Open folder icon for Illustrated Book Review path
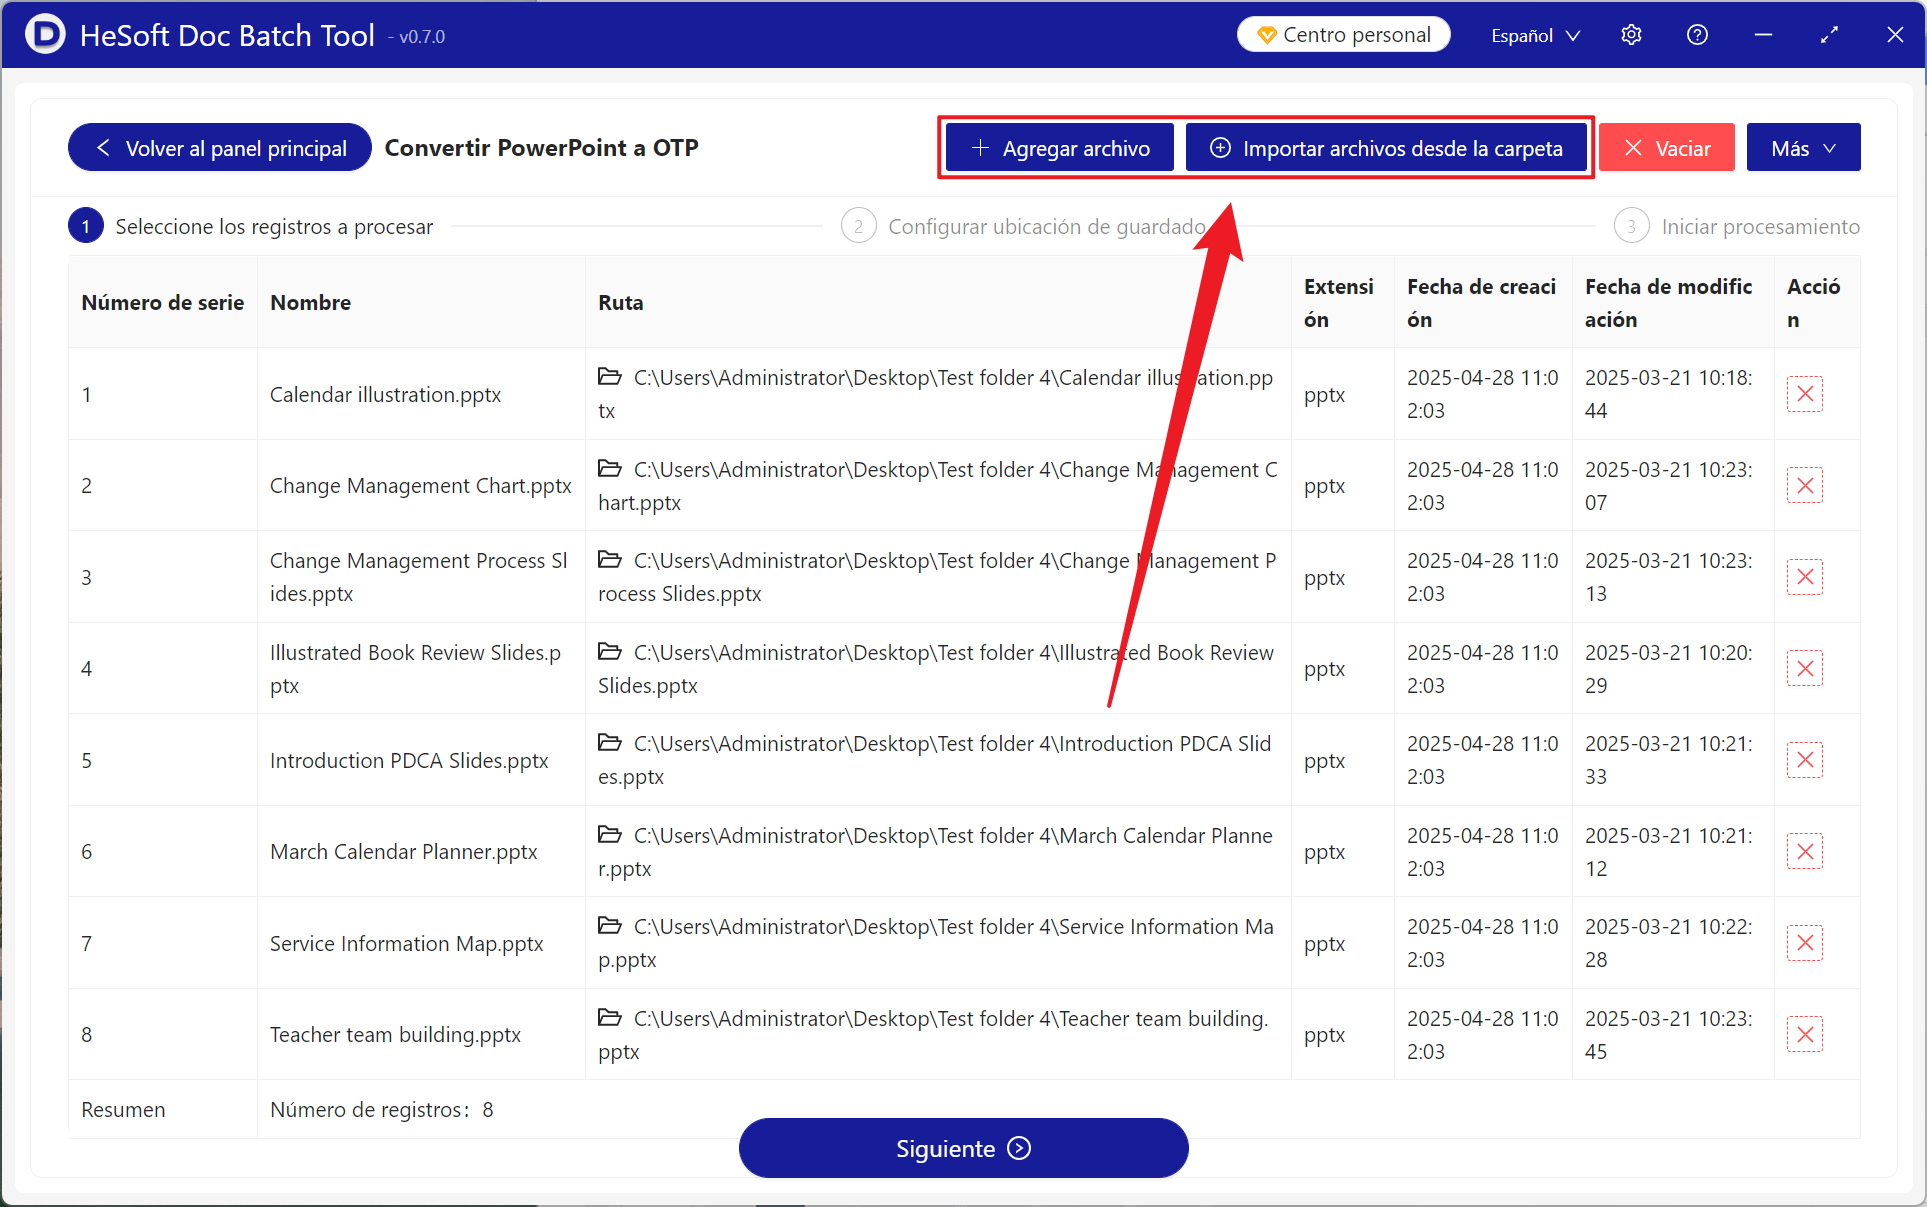Screen dimensions: 1927x1207 [x=610, y=652]
